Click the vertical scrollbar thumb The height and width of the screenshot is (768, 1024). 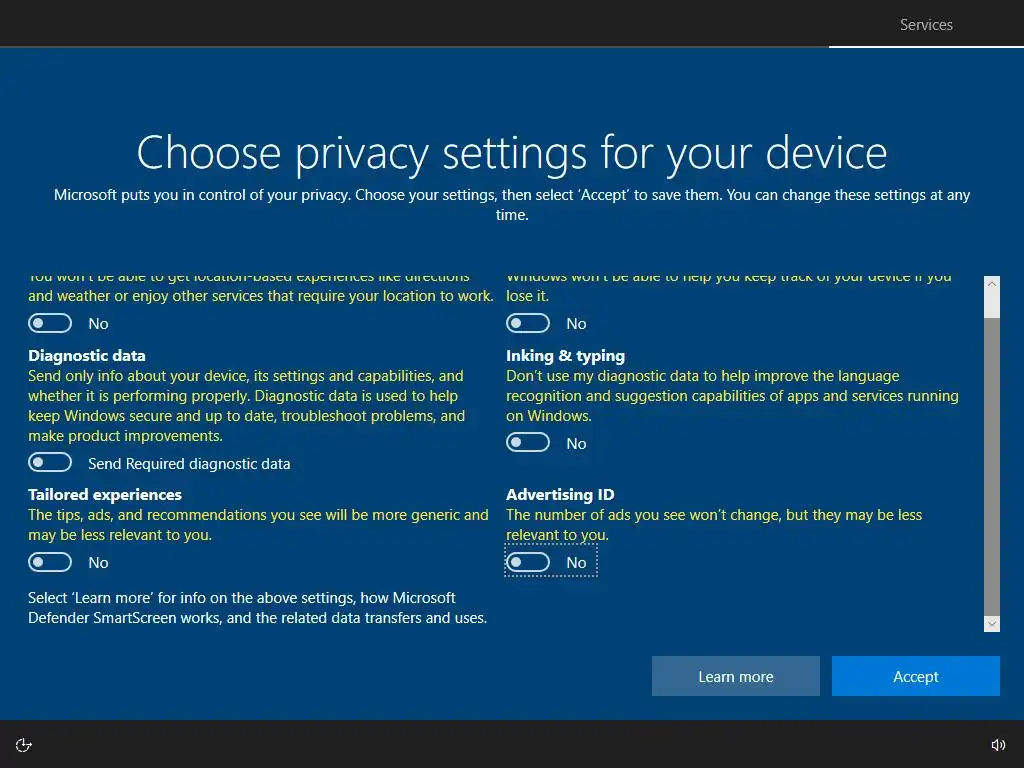[992, 466]
